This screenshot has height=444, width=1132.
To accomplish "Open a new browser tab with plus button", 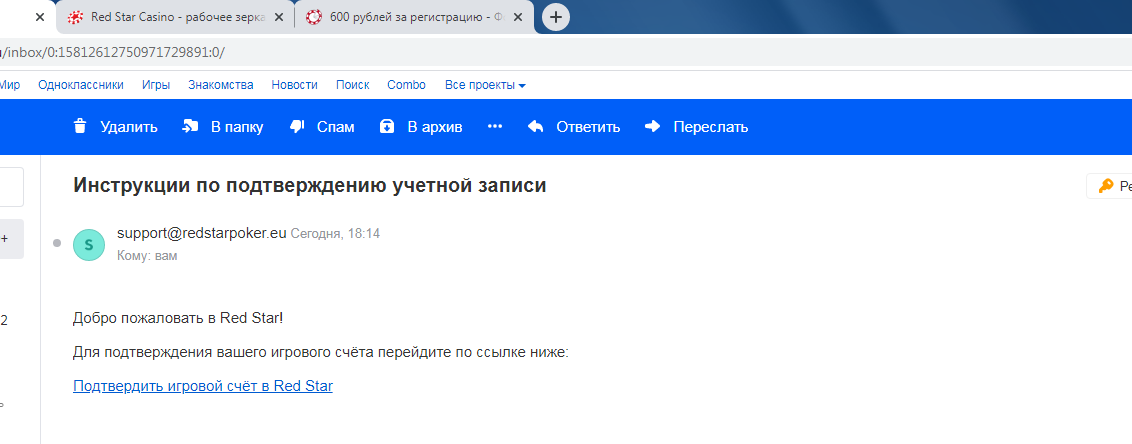I will 555,17.
